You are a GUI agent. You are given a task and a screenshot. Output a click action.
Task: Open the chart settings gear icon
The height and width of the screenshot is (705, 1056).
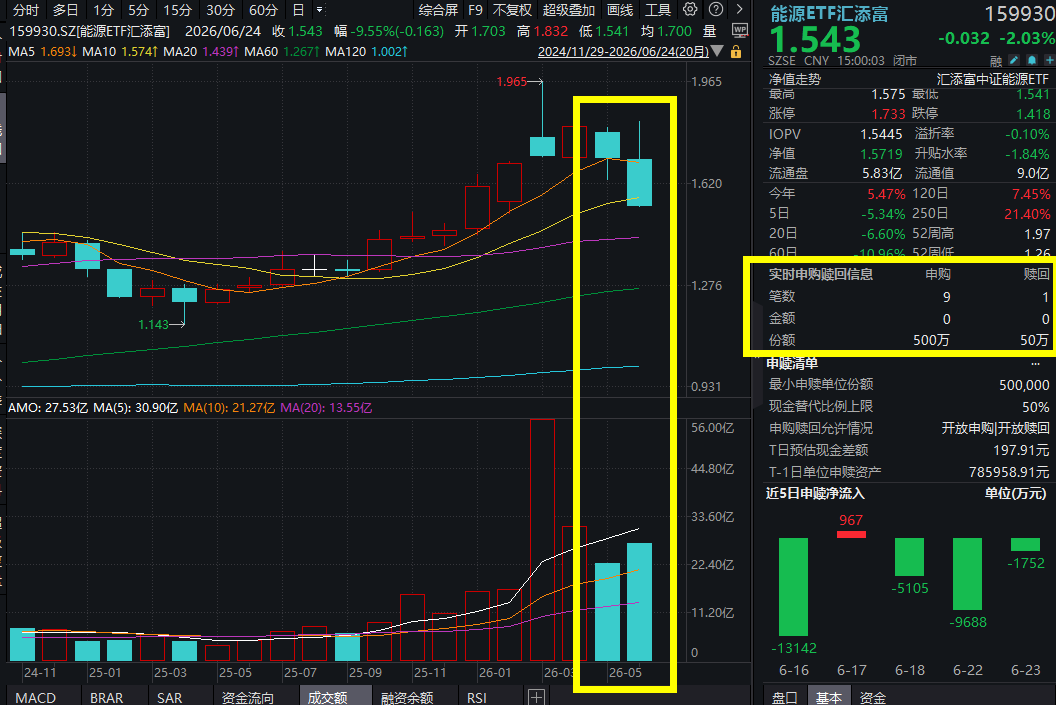coord(690,9)
